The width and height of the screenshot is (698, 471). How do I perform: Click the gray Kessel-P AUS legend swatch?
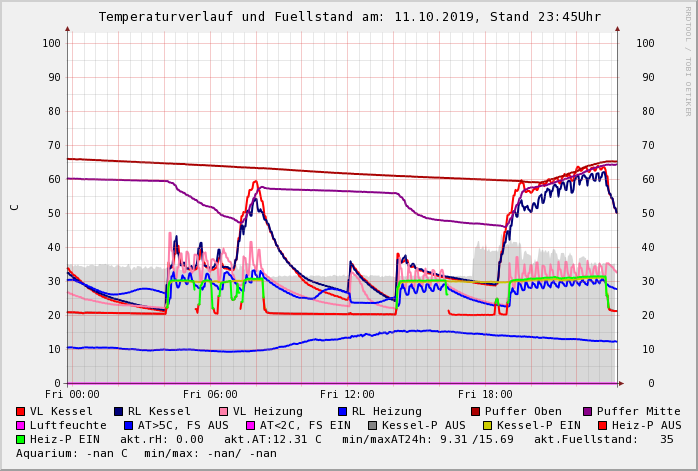tap(372, 425)
